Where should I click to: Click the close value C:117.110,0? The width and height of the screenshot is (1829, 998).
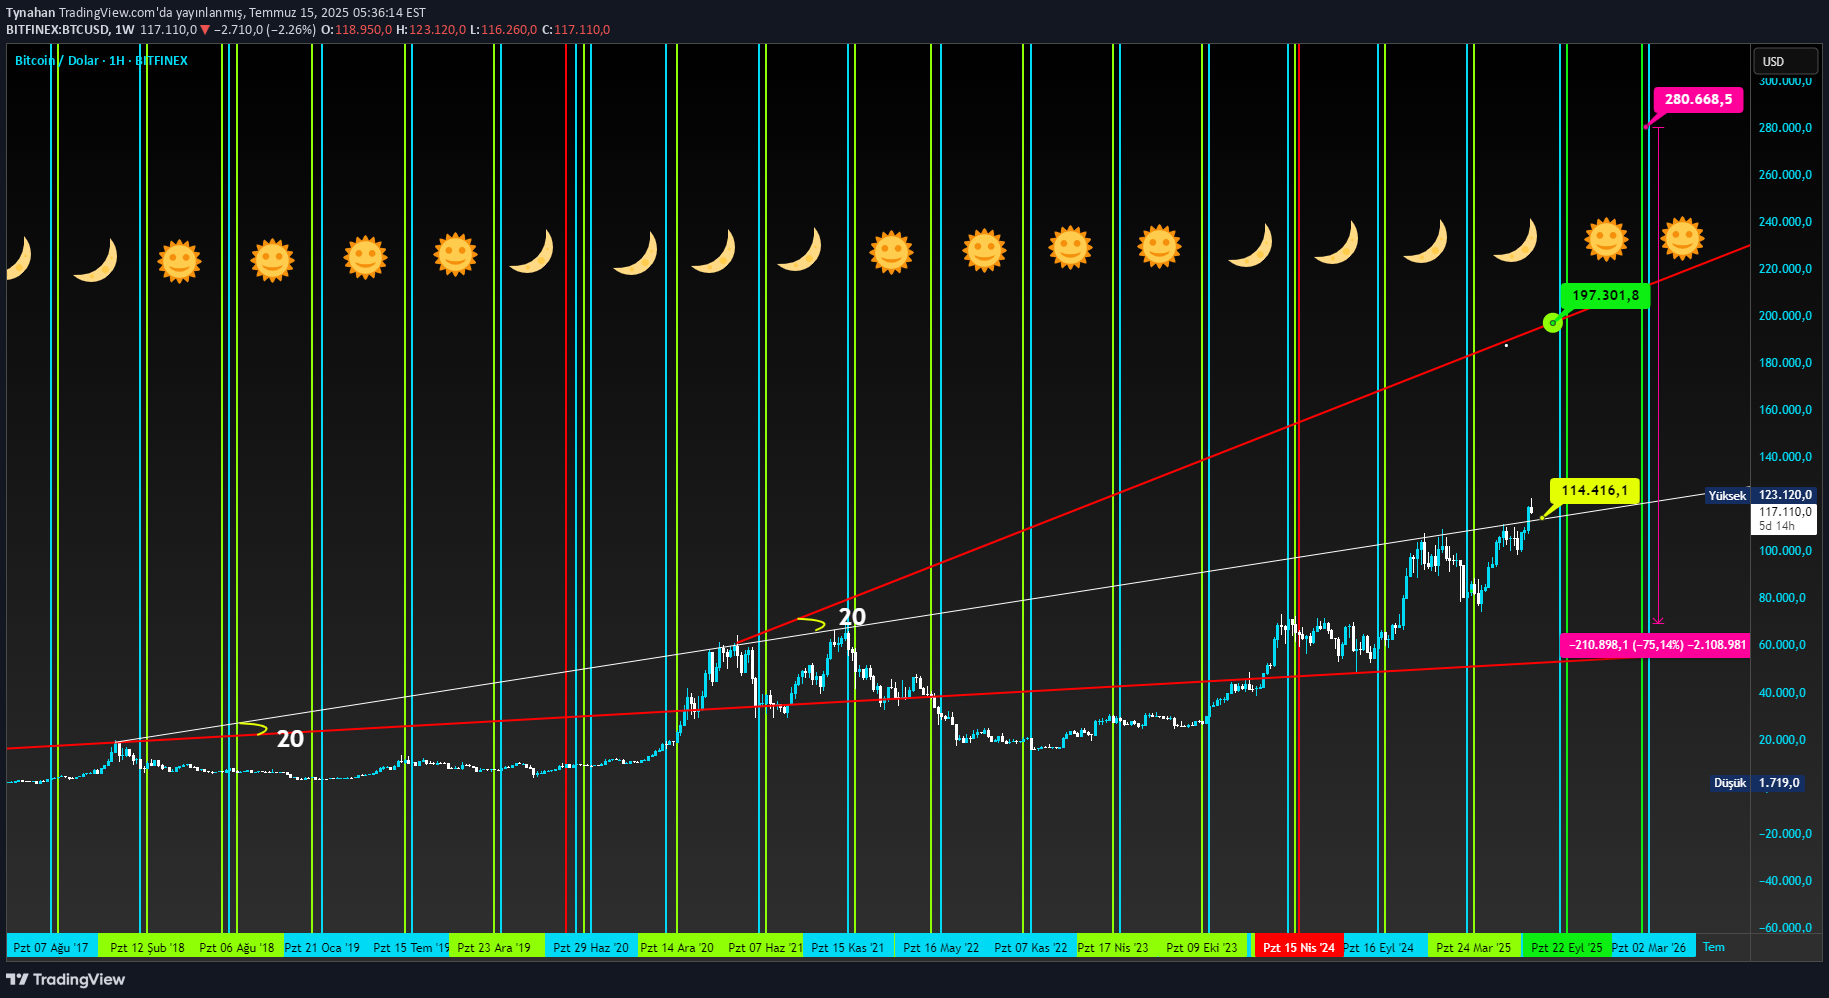pos(576,30)
